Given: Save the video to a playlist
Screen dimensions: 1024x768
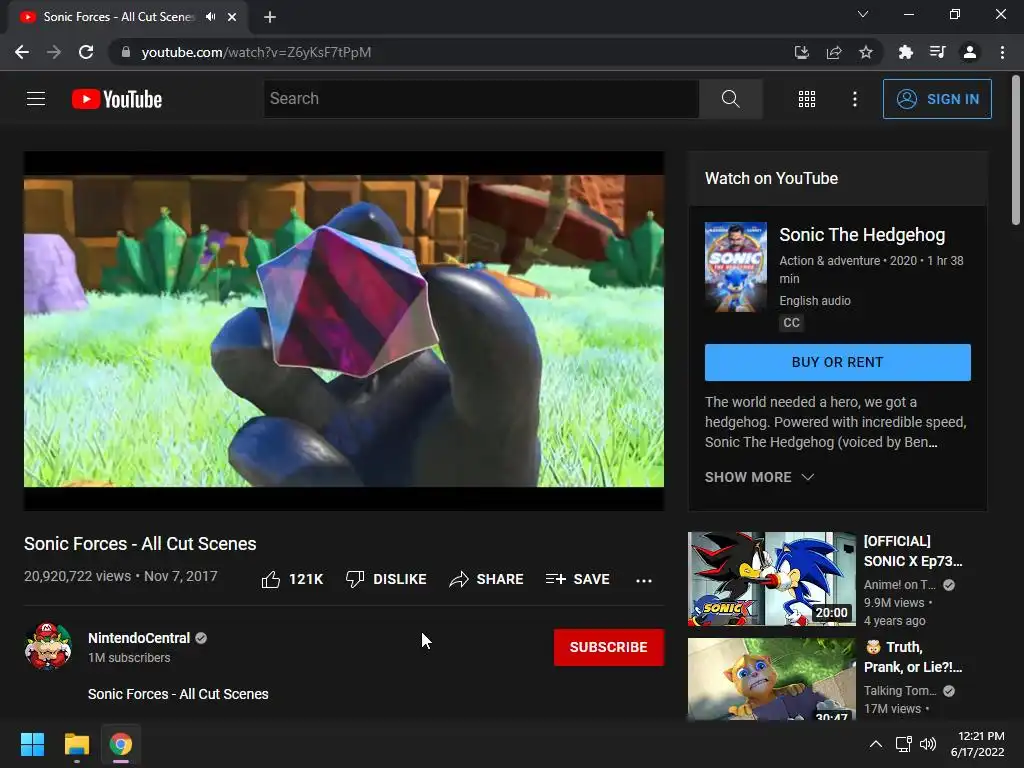Looking at the screenshot, I should [x=577, y=579].
